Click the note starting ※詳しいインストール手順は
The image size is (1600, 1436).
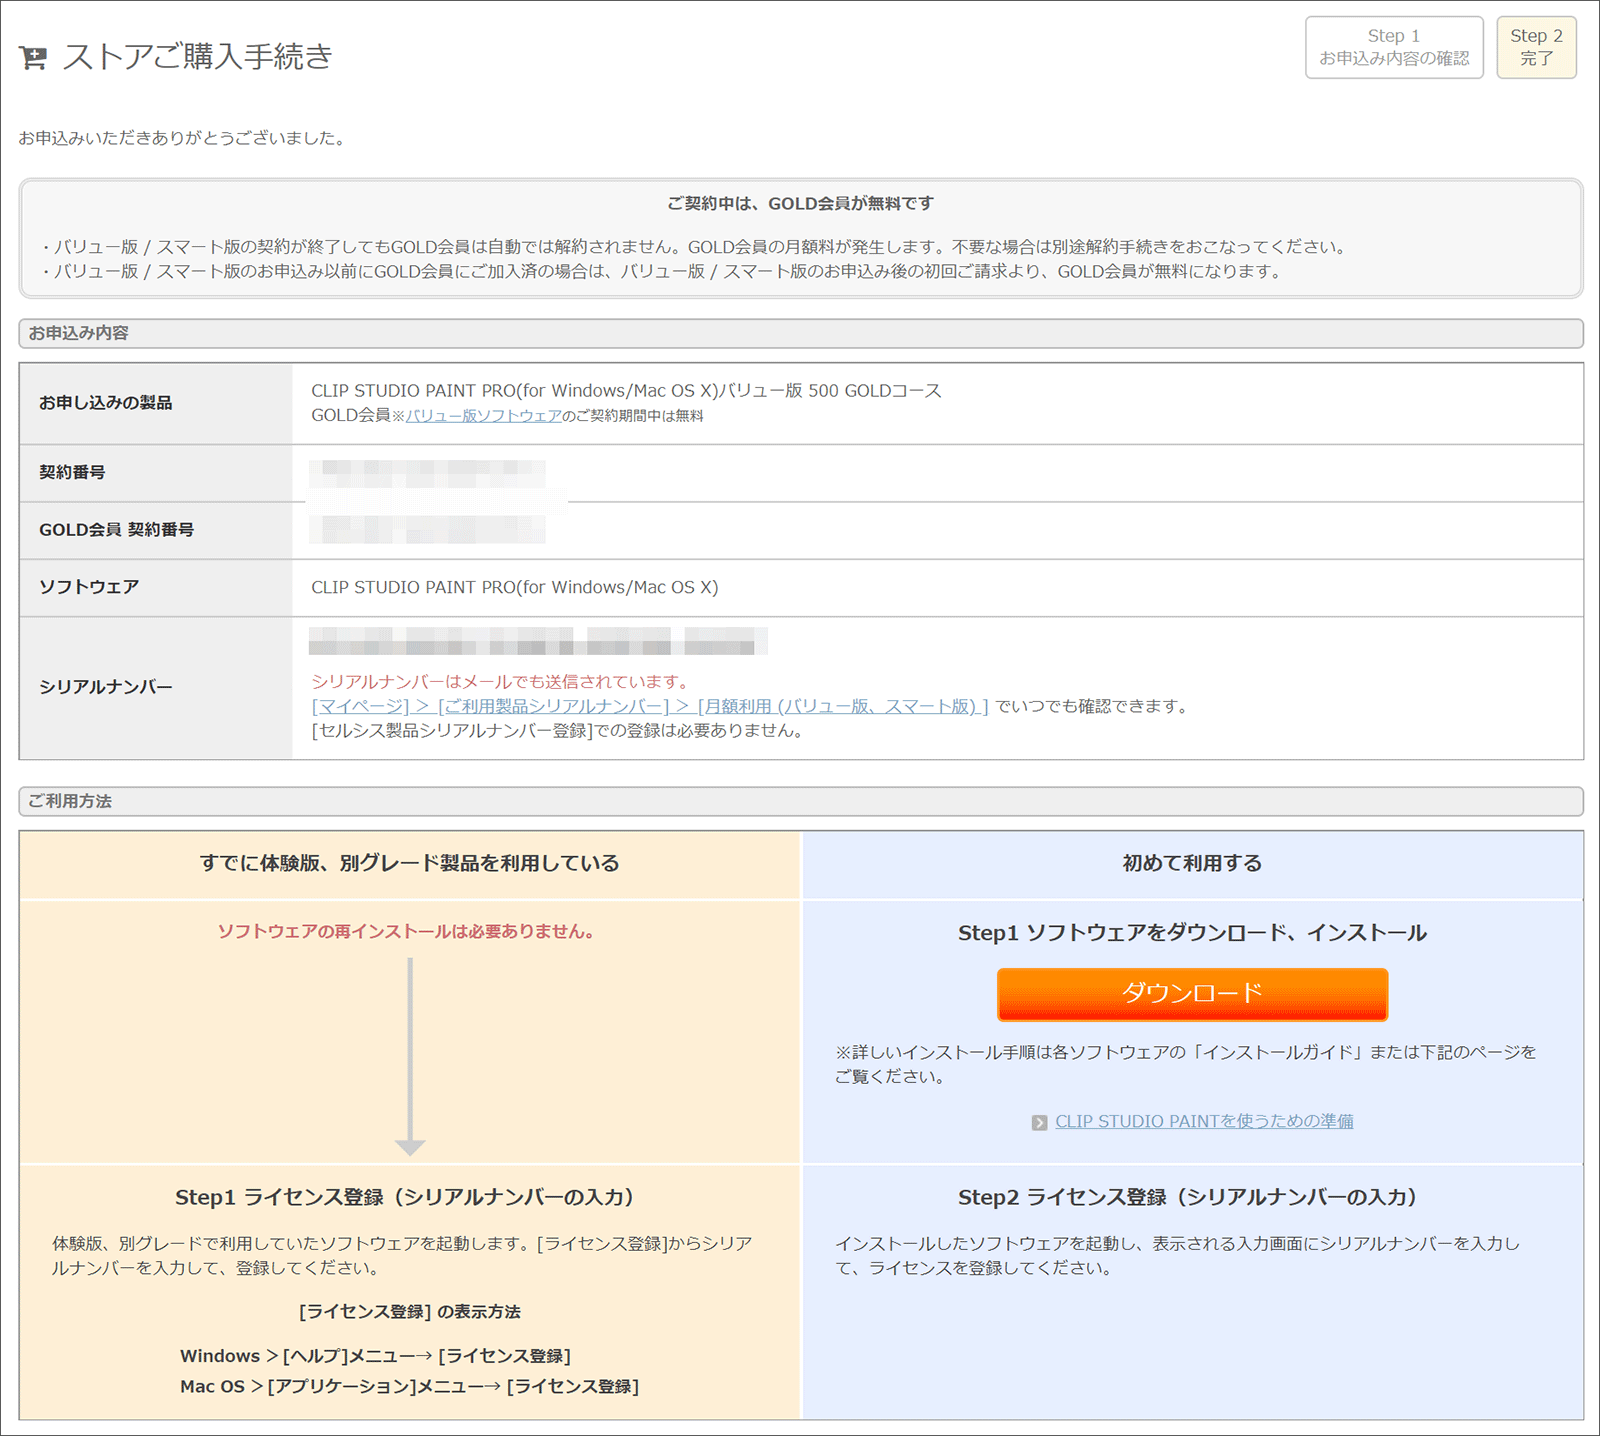pos(1186,1064)
